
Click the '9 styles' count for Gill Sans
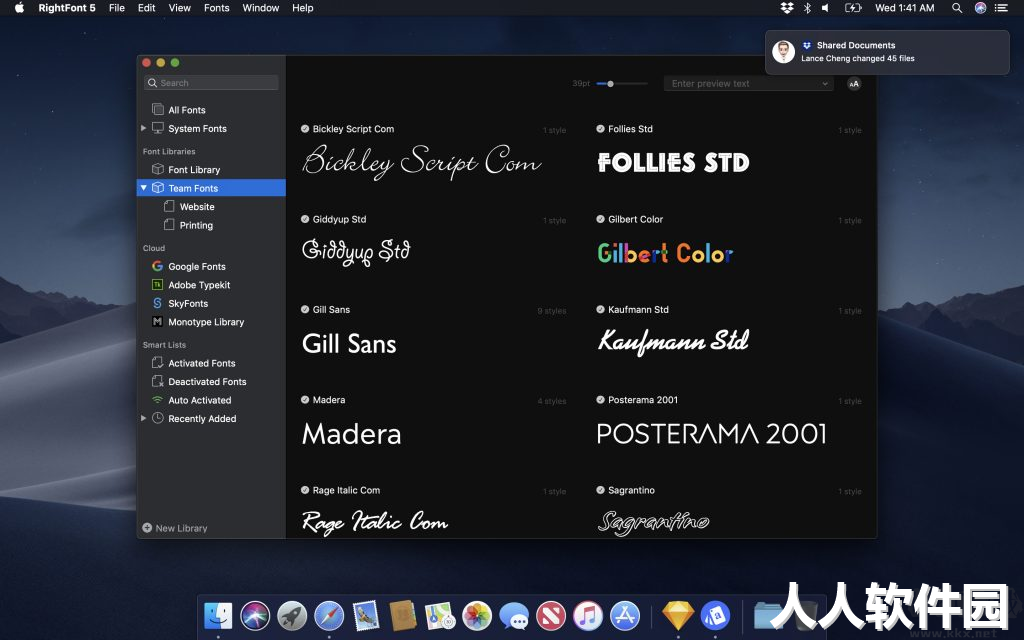552,311
